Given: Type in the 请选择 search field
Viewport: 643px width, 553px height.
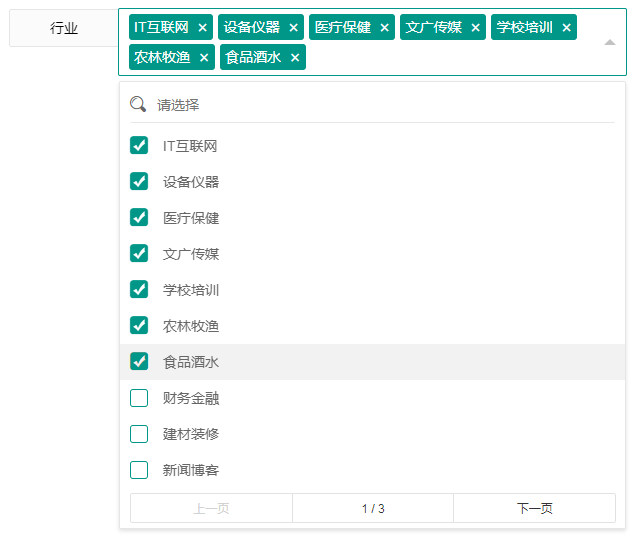Looking at the screenshot, I should [x=380, y=105].
